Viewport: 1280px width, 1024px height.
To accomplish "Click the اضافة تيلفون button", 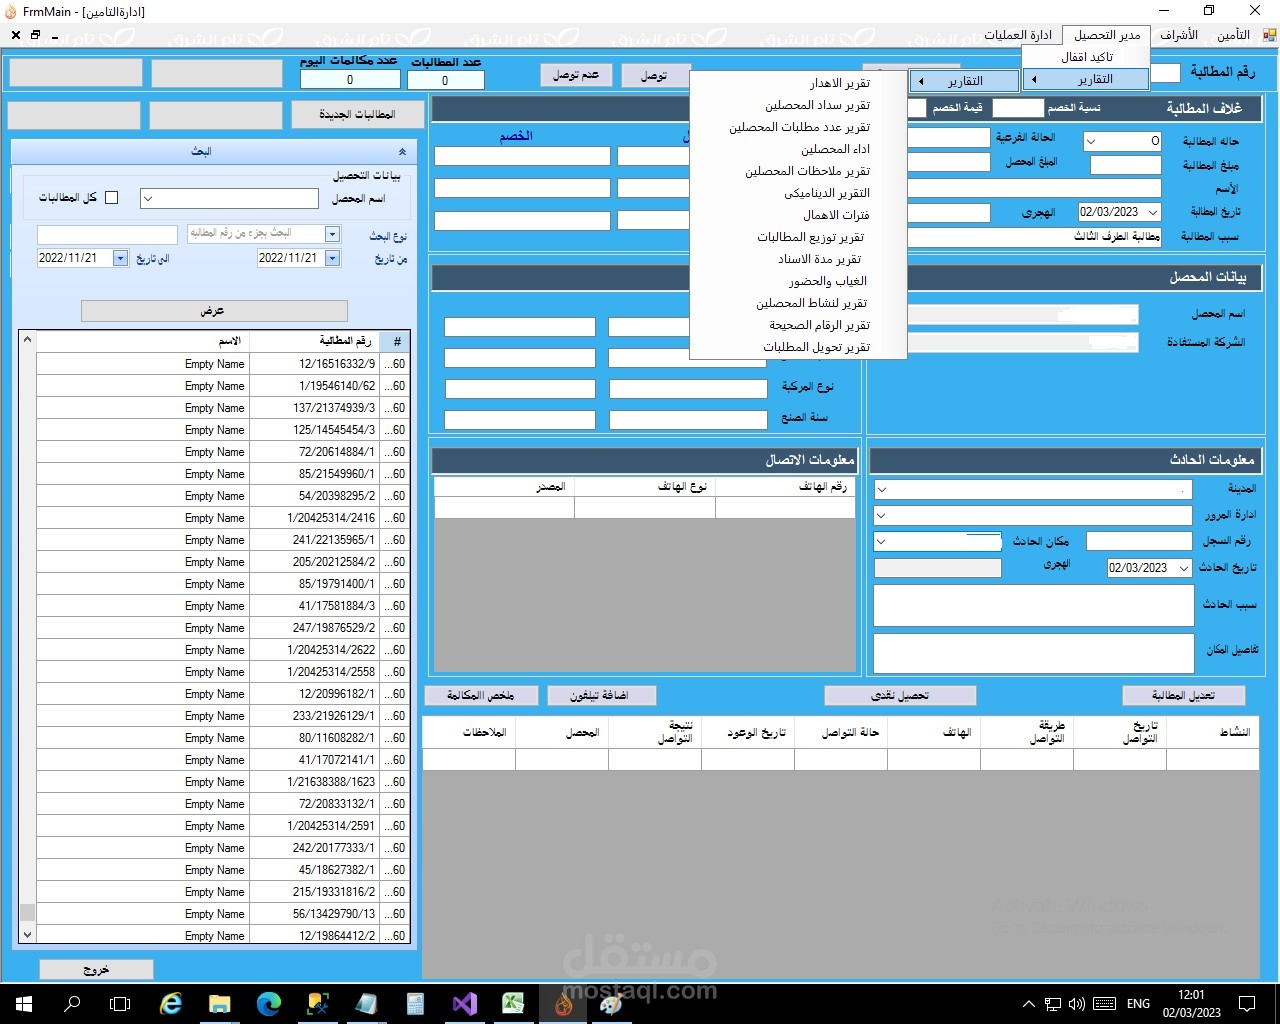I will pos(600,695).
